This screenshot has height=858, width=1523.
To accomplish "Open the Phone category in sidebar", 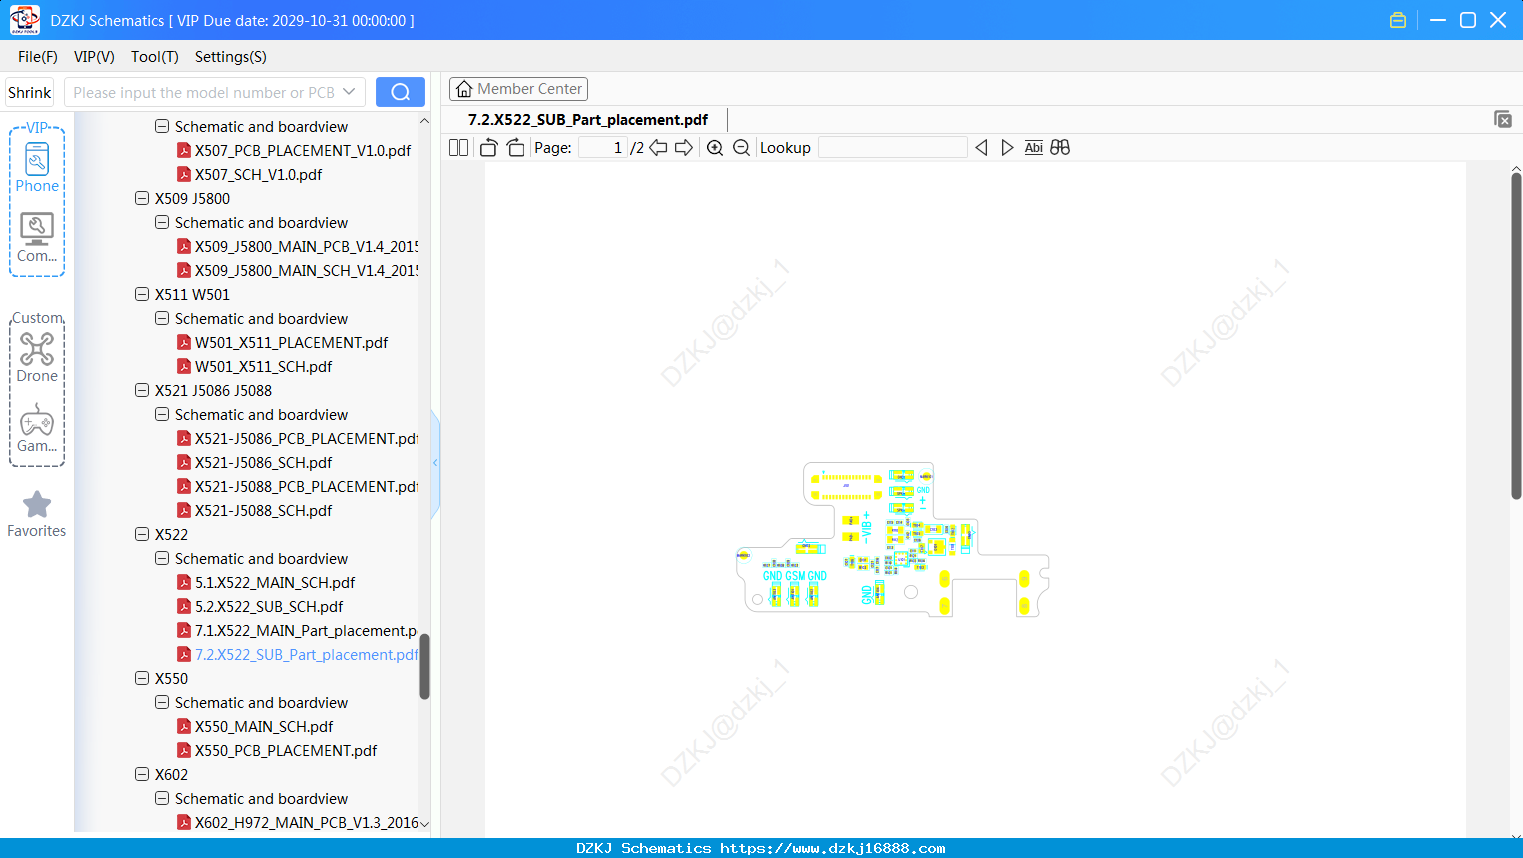I will 37,167.
